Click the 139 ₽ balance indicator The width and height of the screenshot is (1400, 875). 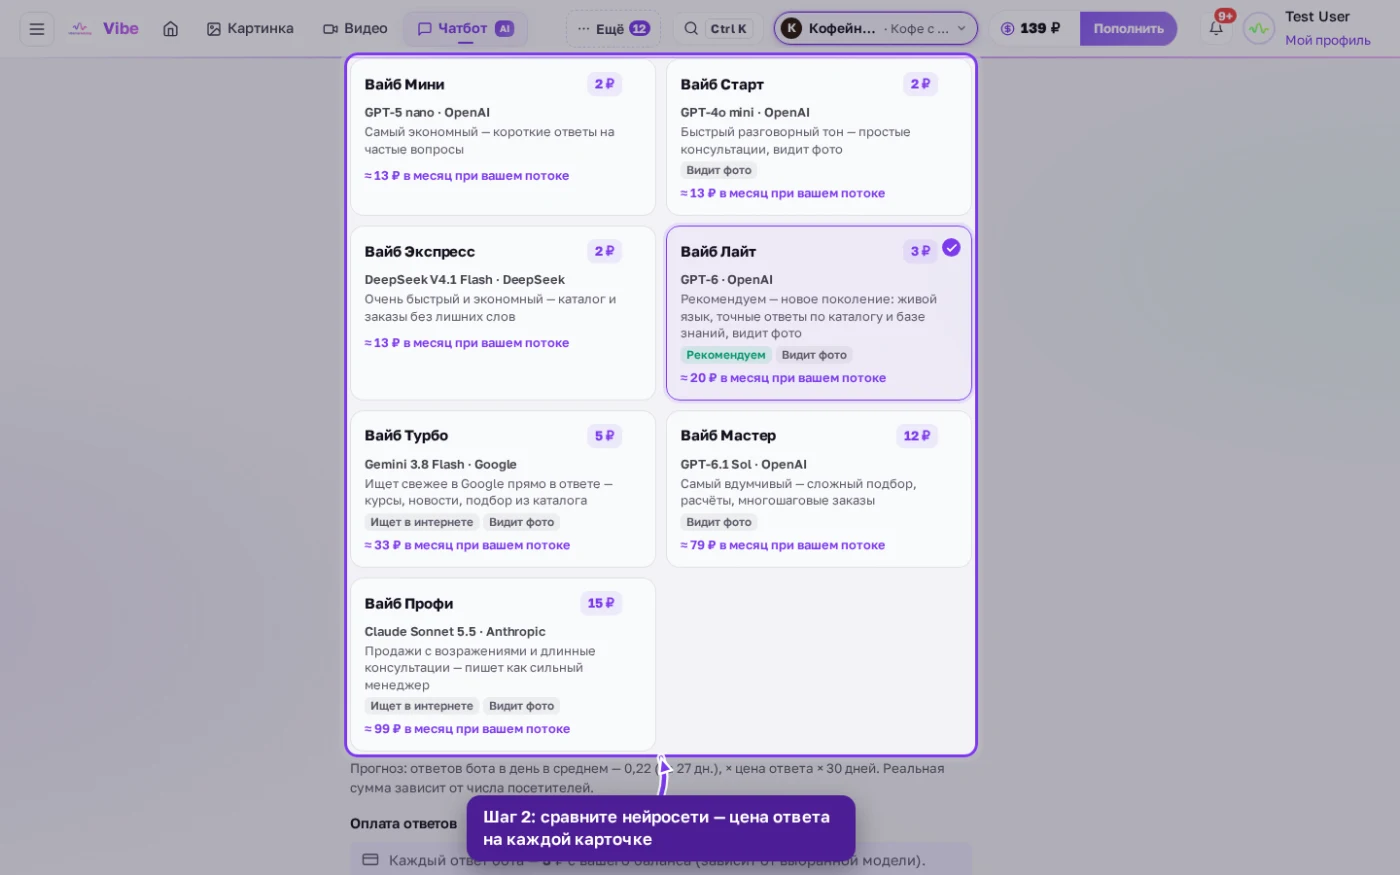click(1033, 29)
